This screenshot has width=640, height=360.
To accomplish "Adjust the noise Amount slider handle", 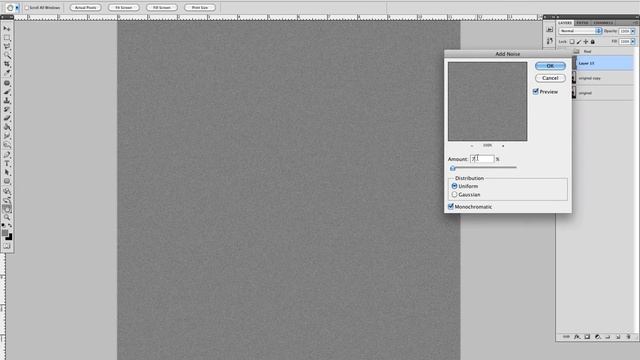I will point(452,168).
